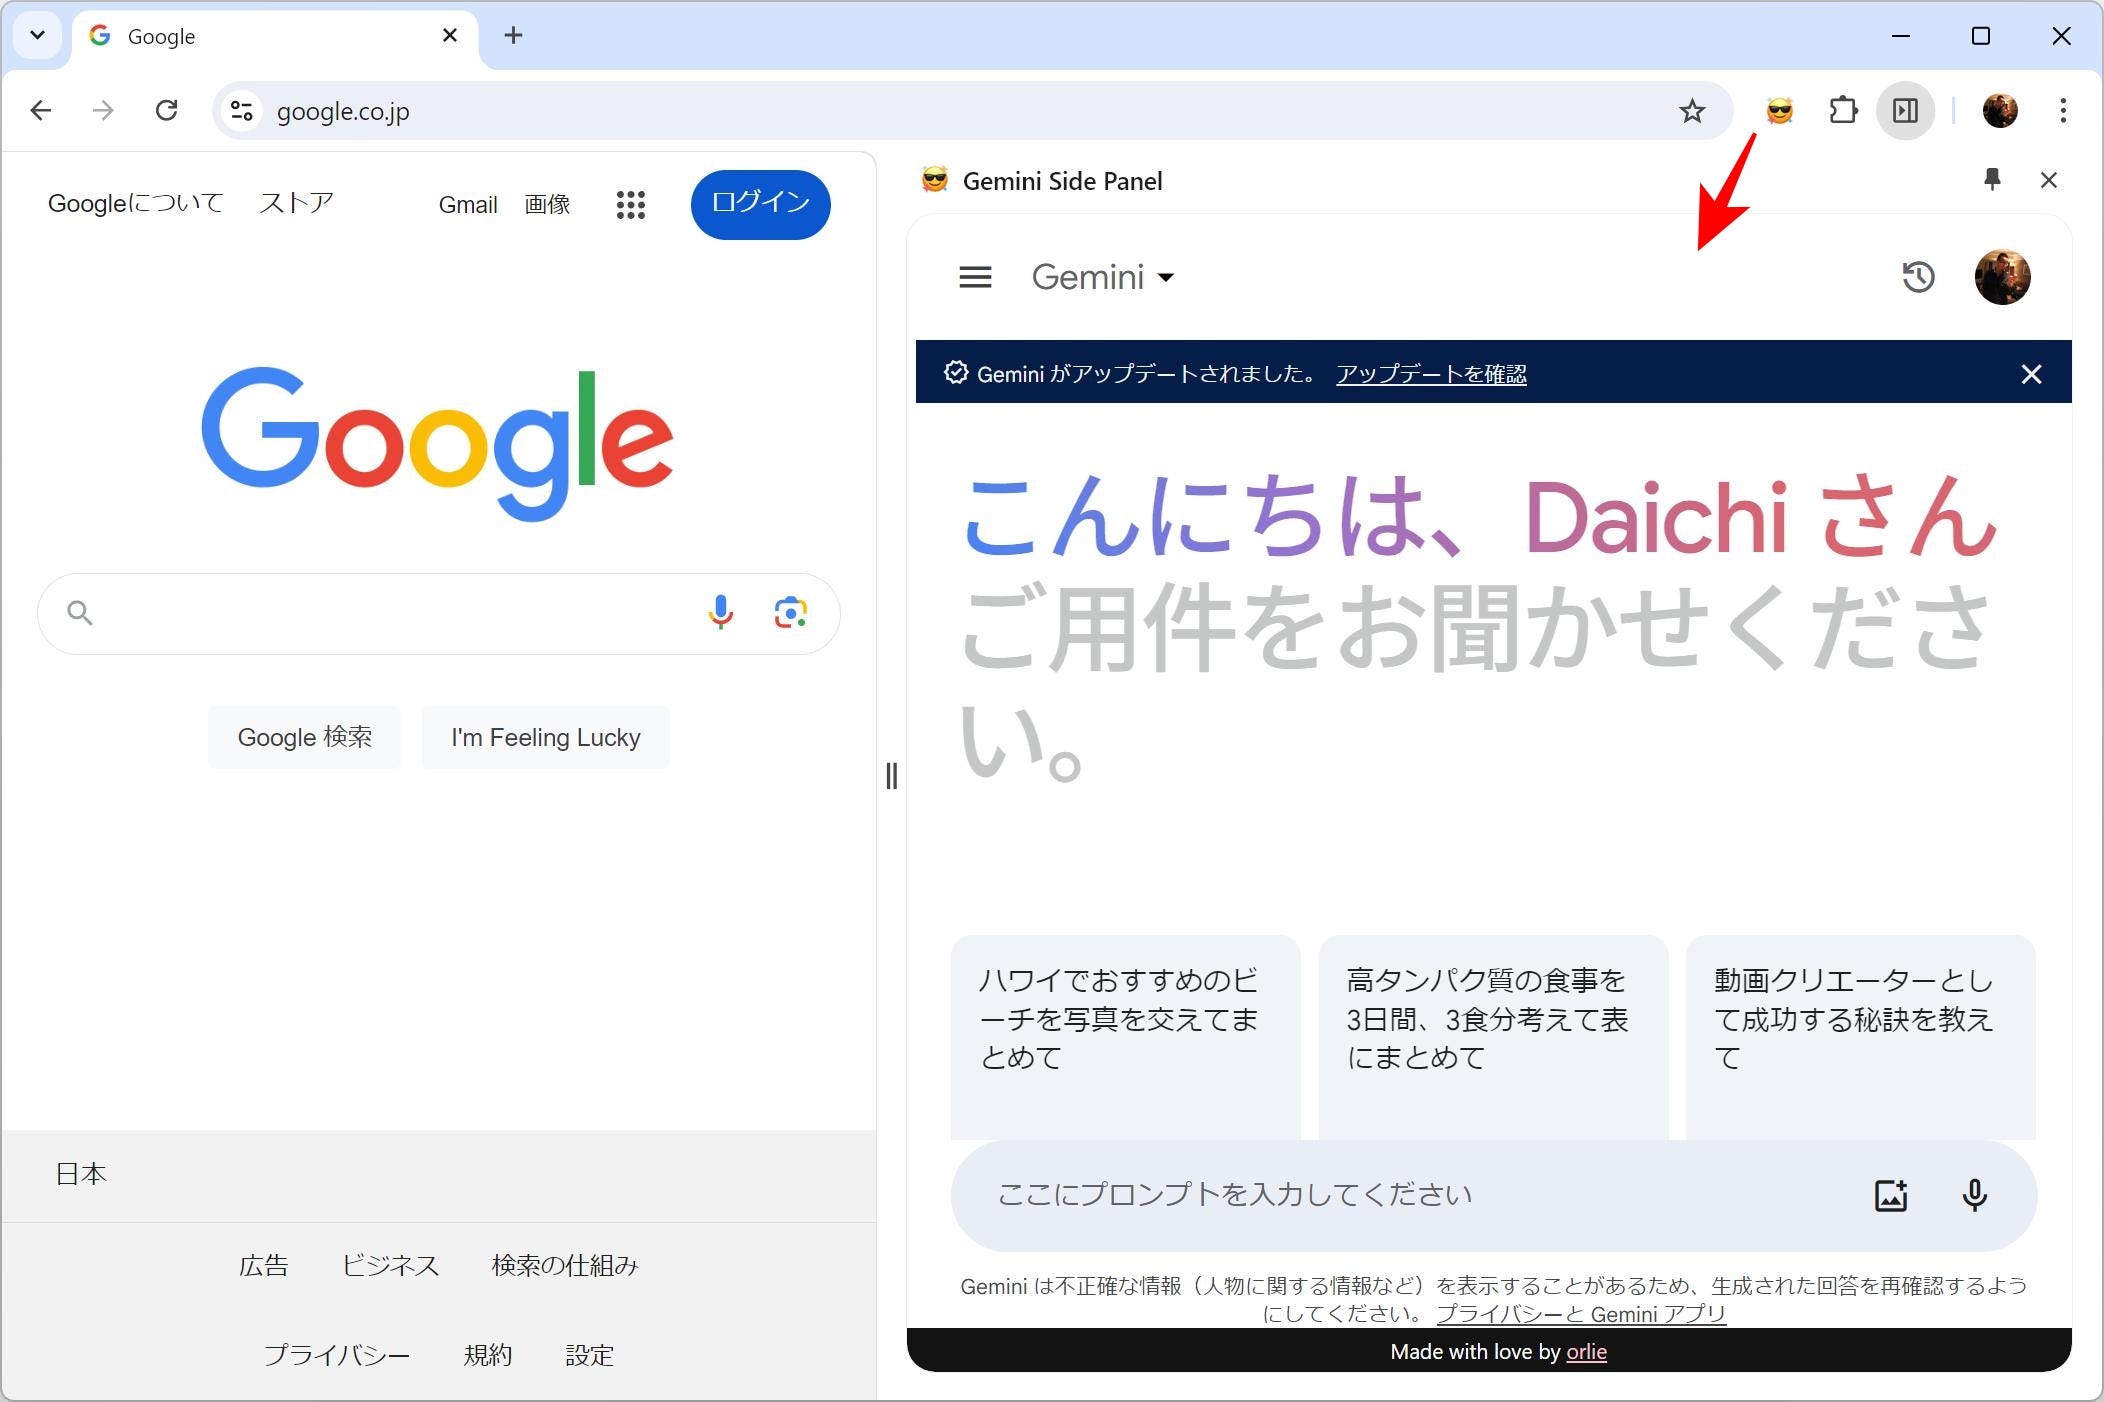Open Gemini account avatar
Screen dimensions: 2104x1402
[x=2002, y=277]
